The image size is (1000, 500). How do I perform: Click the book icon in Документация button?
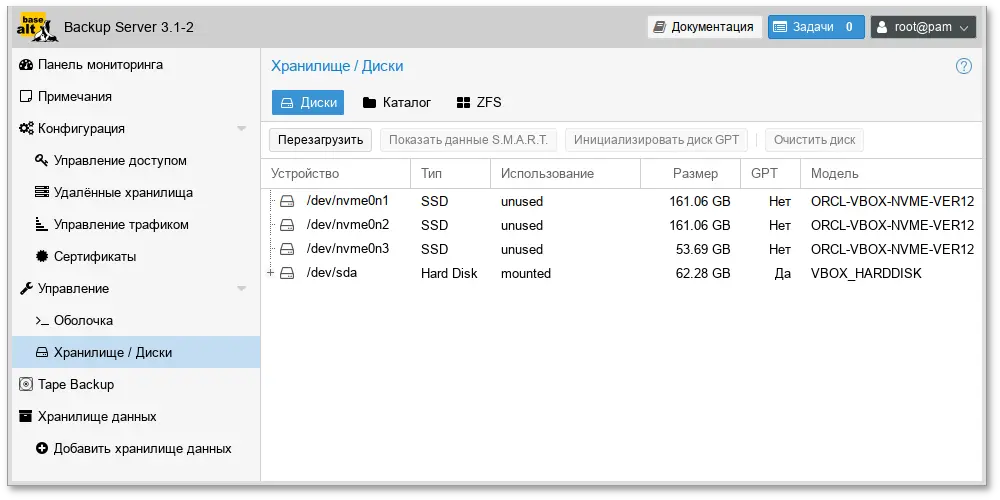[660, 27]
